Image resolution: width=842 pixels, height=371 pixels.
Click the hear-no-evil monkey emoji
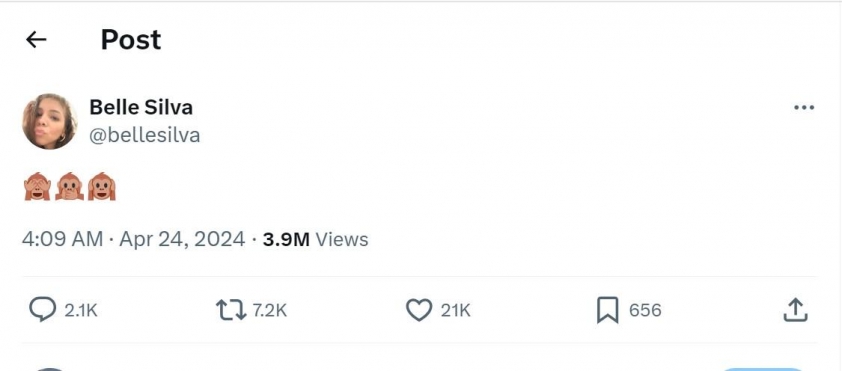point(101,186)
